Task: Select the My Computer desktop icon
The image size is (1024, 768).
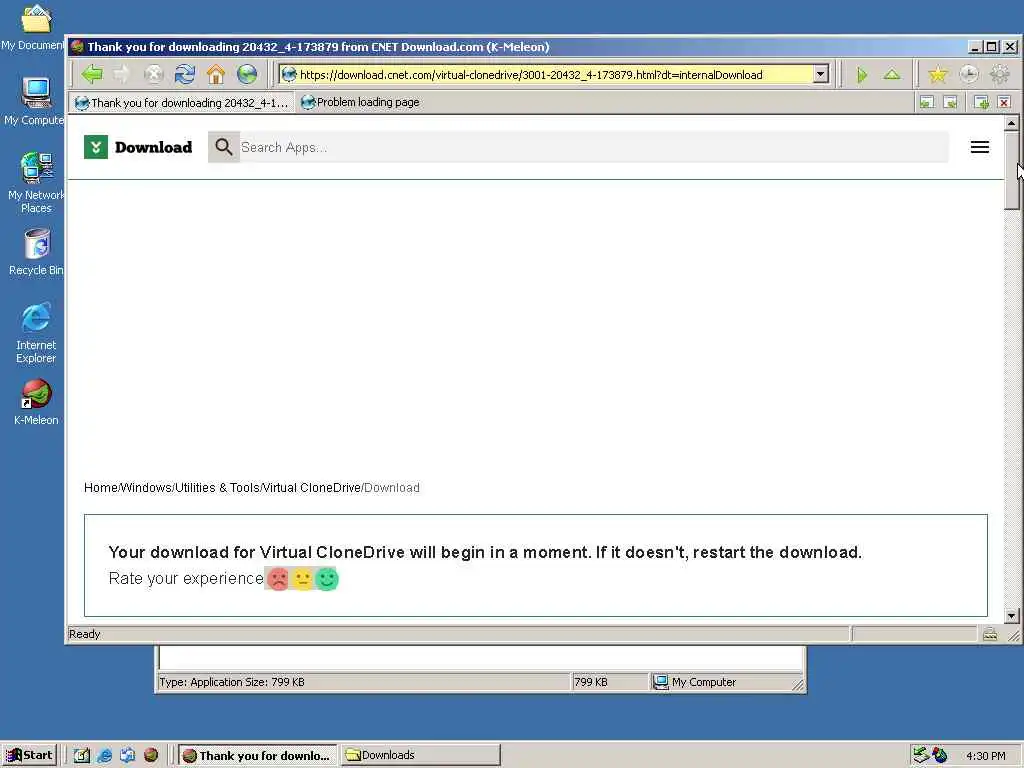Action: click(x=35, y=101)
